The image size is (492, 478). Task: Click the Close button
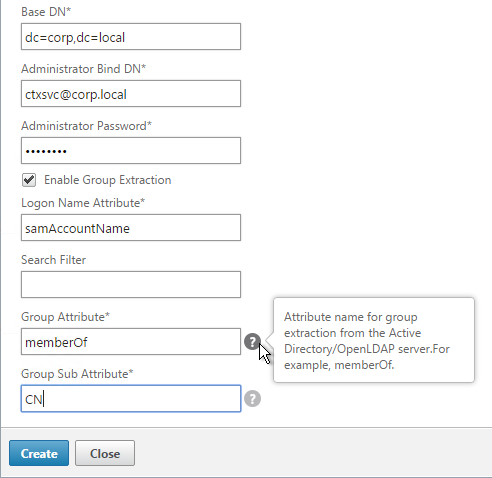pyautogui.click(x=105, y=453)
